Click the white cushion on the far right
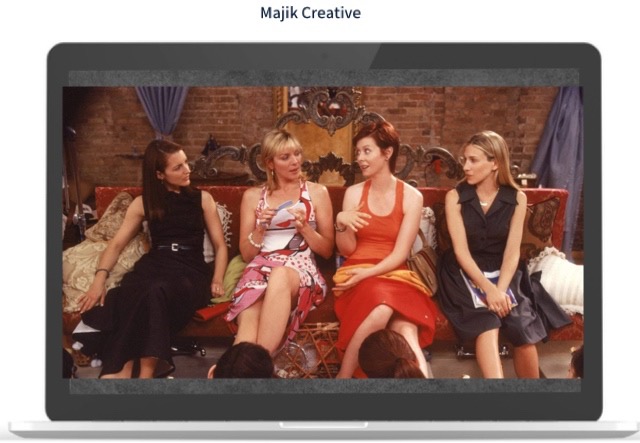The image size is (640, 443). (562, 278)
